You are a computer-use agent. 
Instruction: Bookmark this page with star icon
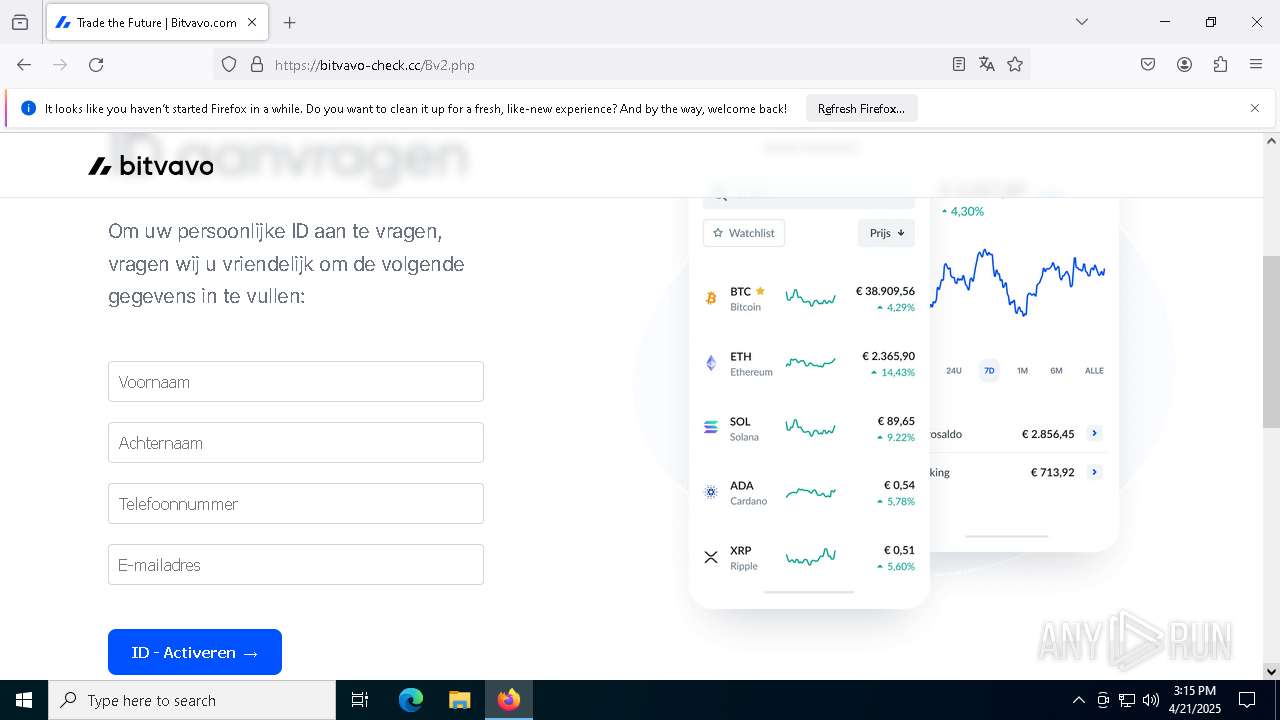1015,64
